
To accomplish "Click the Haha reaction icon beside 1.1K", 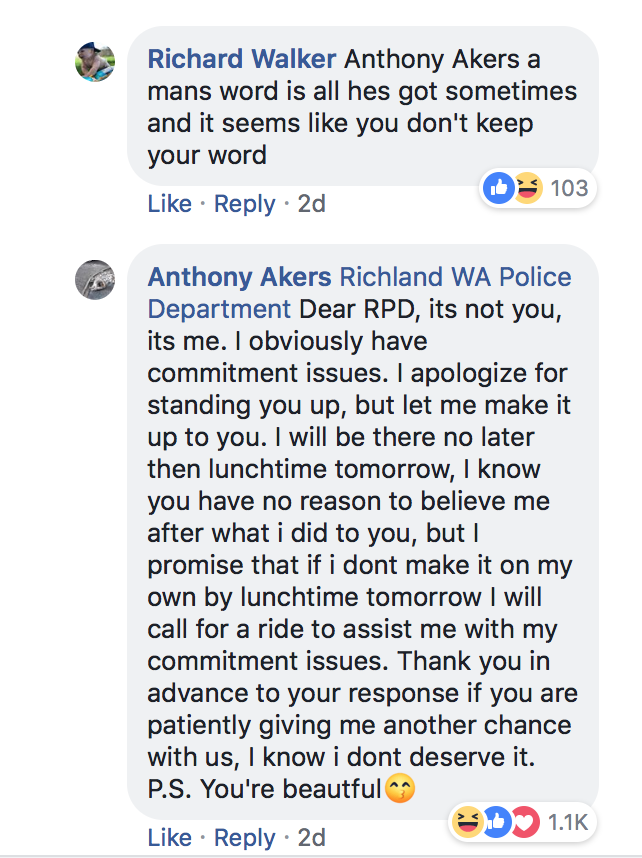I will coord(467,822).
